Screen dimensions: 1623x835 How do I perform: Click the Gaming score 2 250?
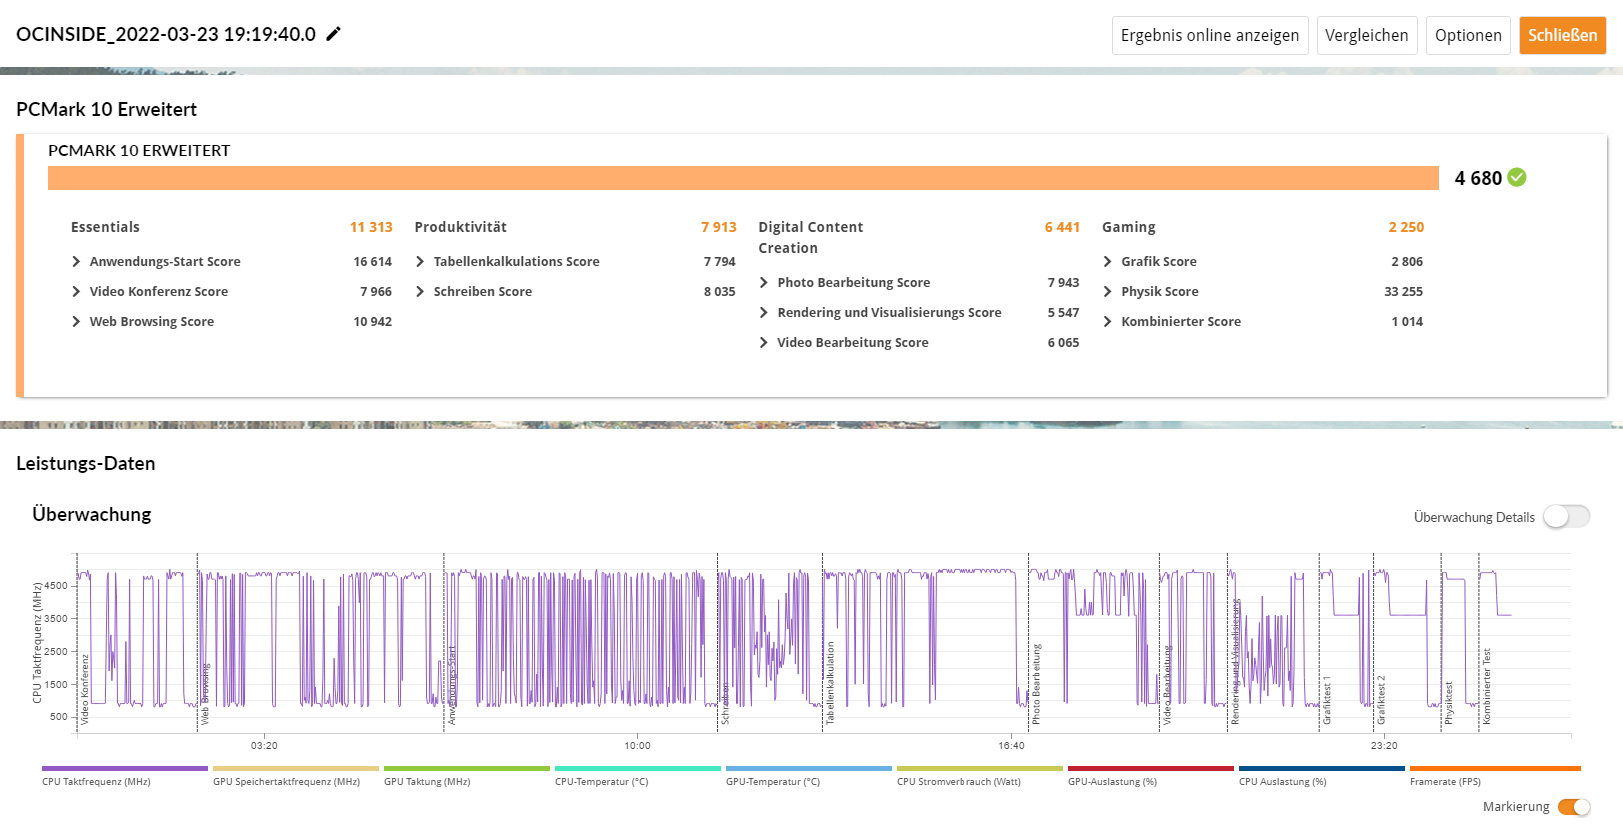1406,227
